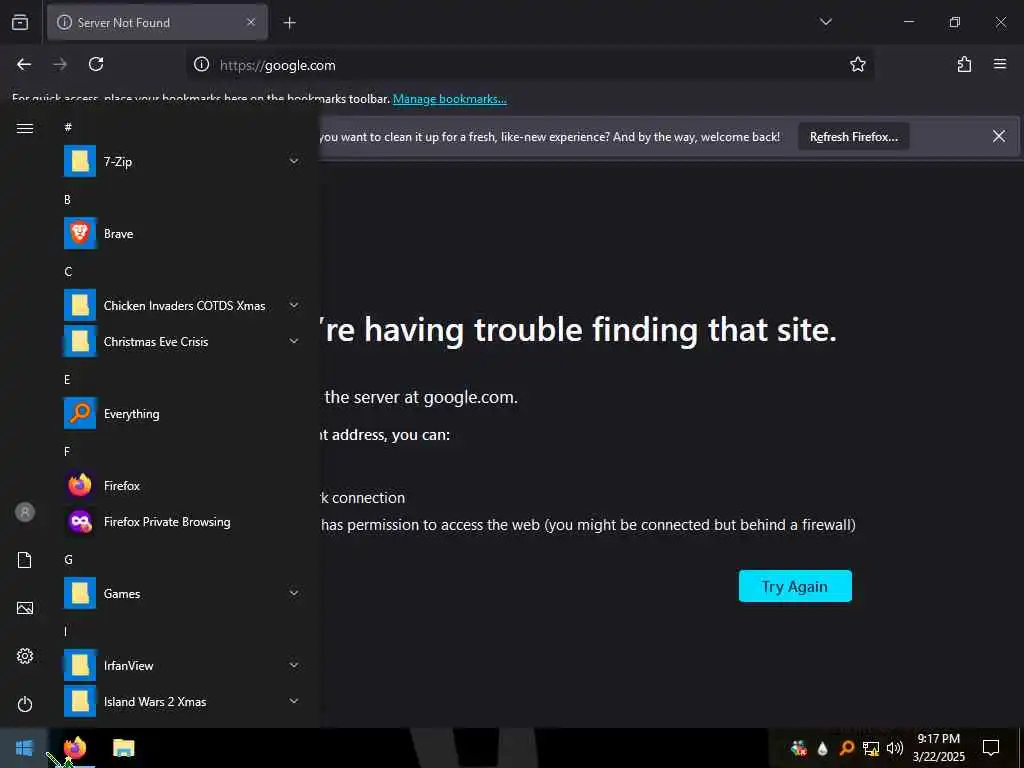Open the Firefox application hamburger menu
This screenshot has height=768, width=1024.
1000,64
